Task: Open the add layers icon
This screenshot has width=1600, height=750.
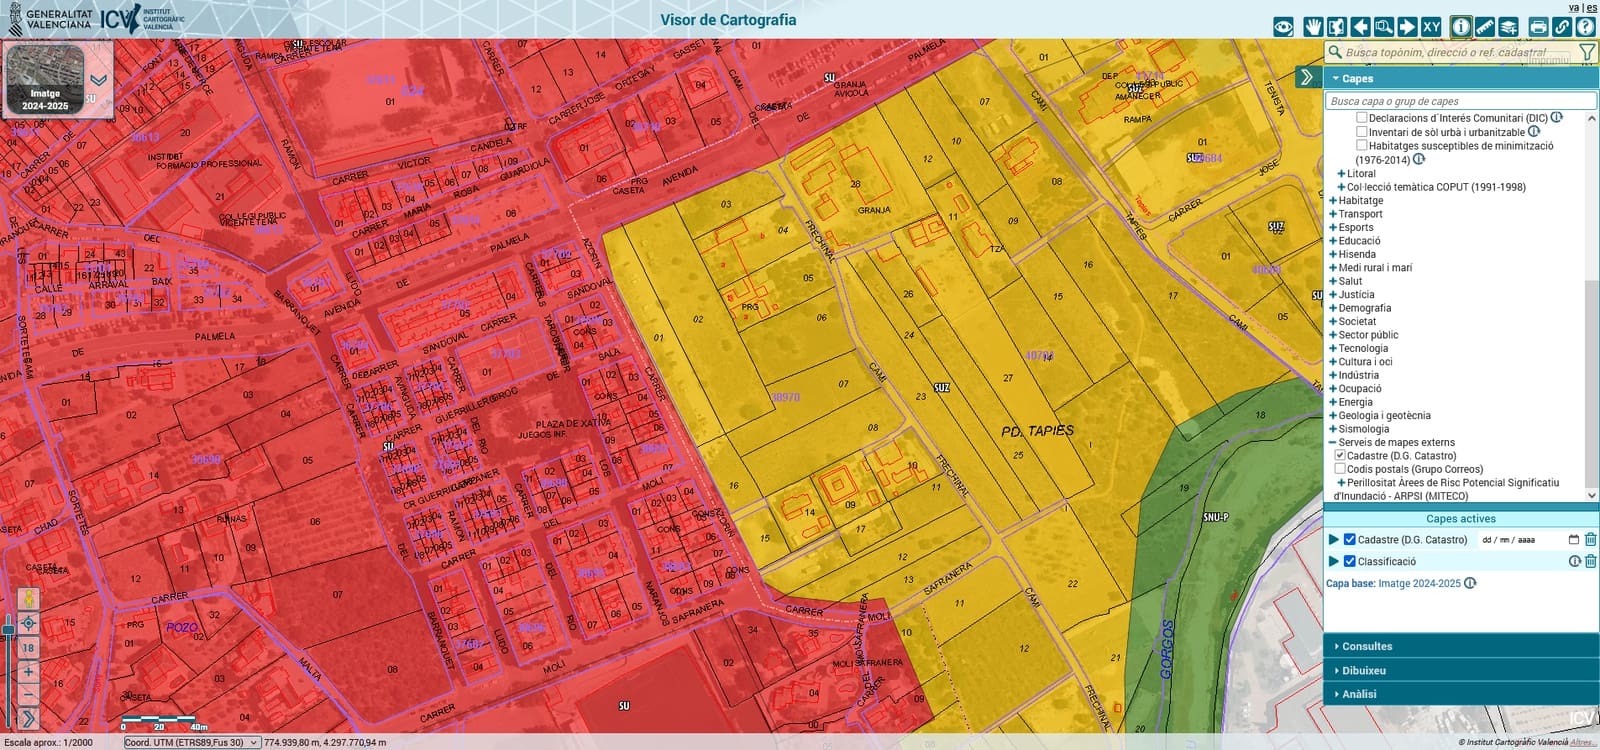Action: [x=1509, y=27]
